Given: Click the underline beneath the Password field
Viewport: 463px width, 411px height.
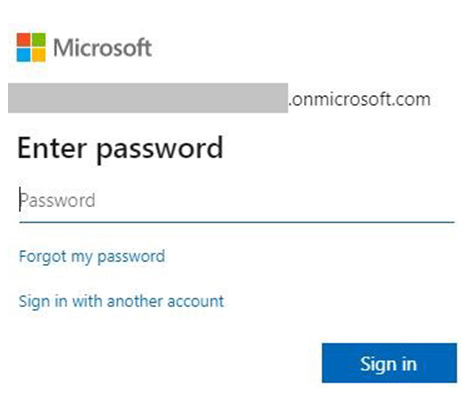Looking at the screenshot, I should click(x=237, y=221).
